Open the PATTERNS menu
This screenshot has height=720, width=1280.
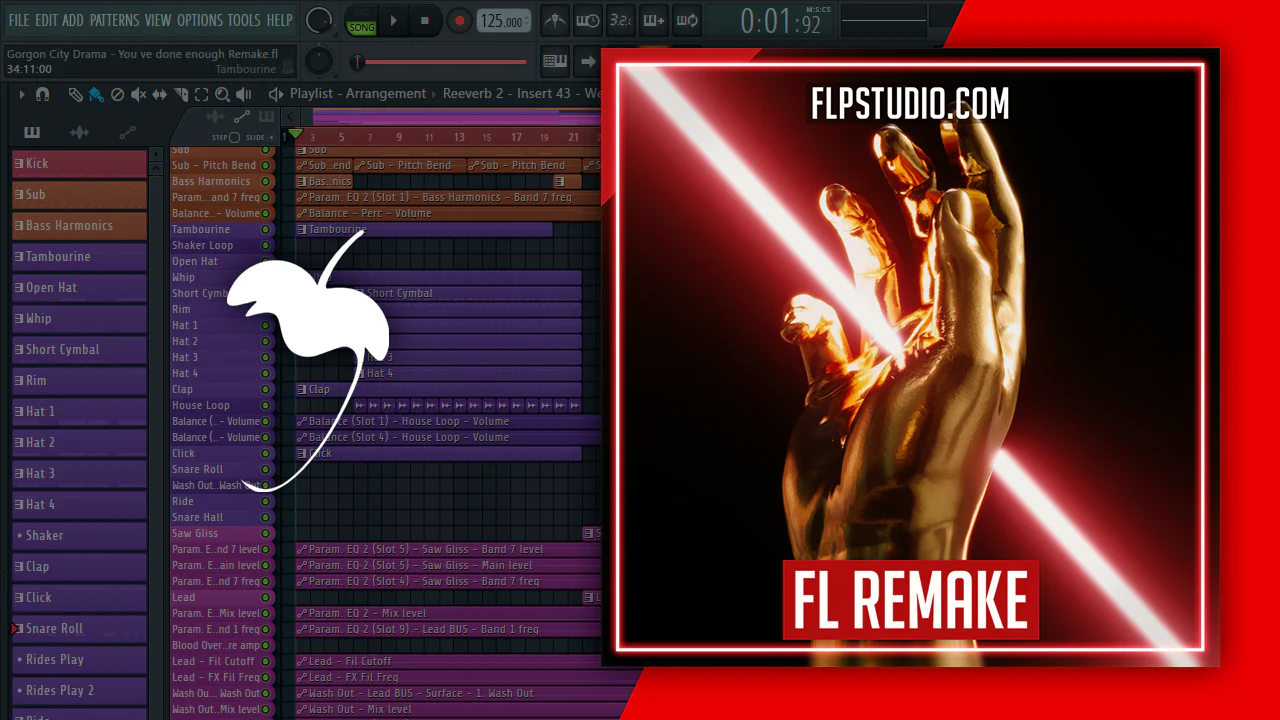(115, 20)
